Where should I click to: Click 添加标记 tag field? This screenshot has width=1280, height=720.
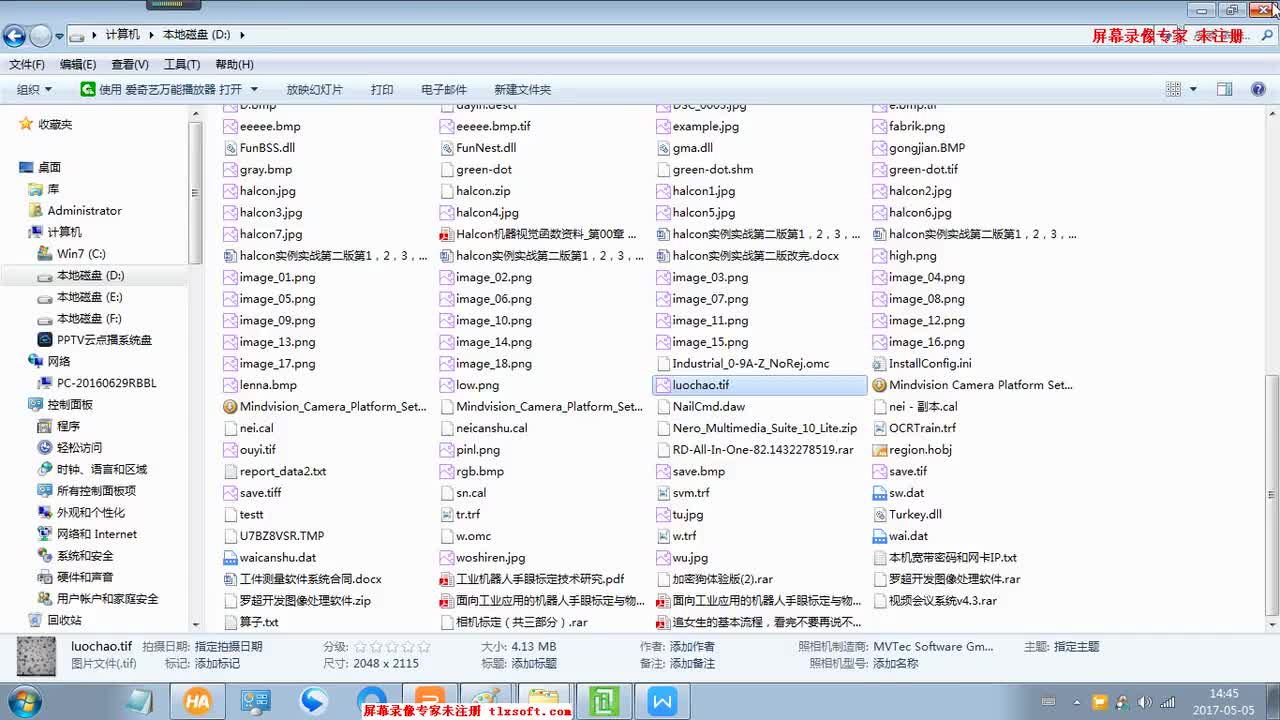(x=217, y=664)
